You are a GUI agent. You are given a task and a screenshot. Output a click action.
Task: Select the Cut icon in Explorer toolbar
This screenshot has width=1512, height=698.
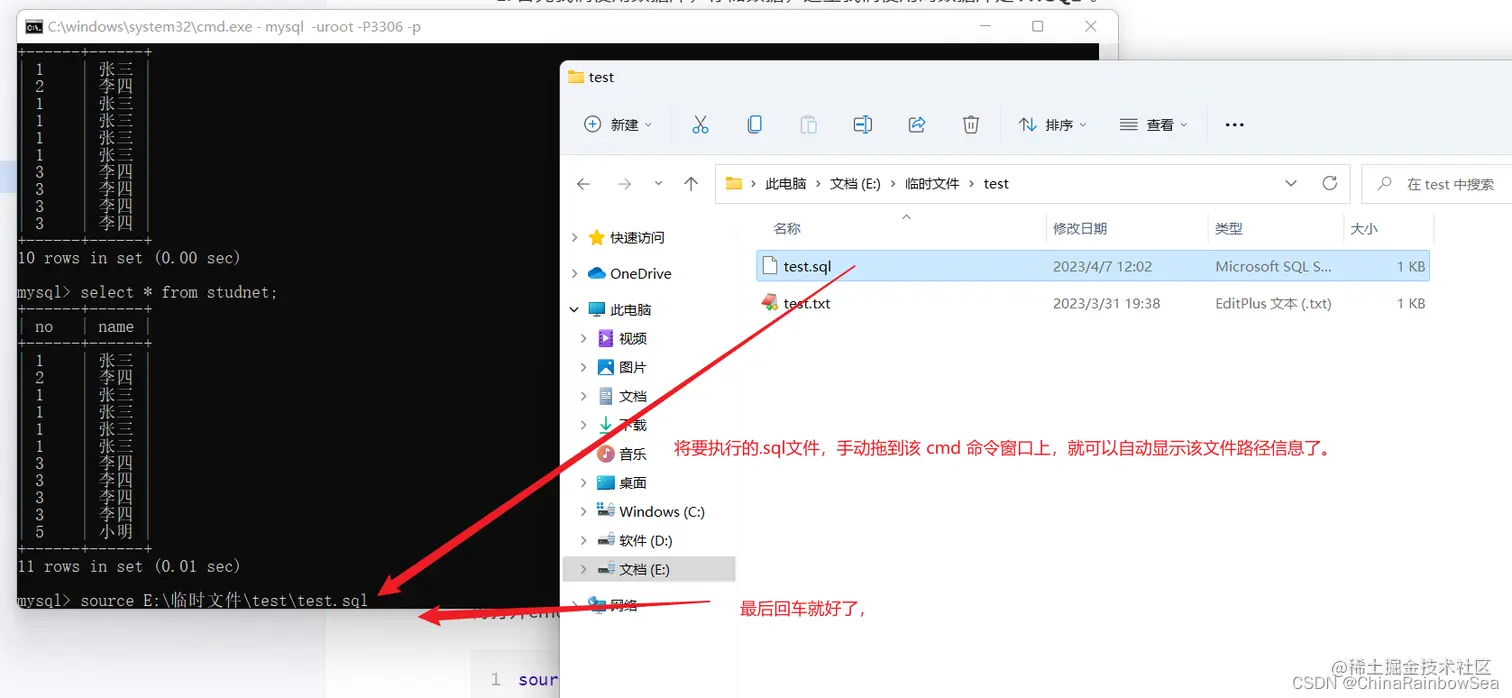[700, 124]
